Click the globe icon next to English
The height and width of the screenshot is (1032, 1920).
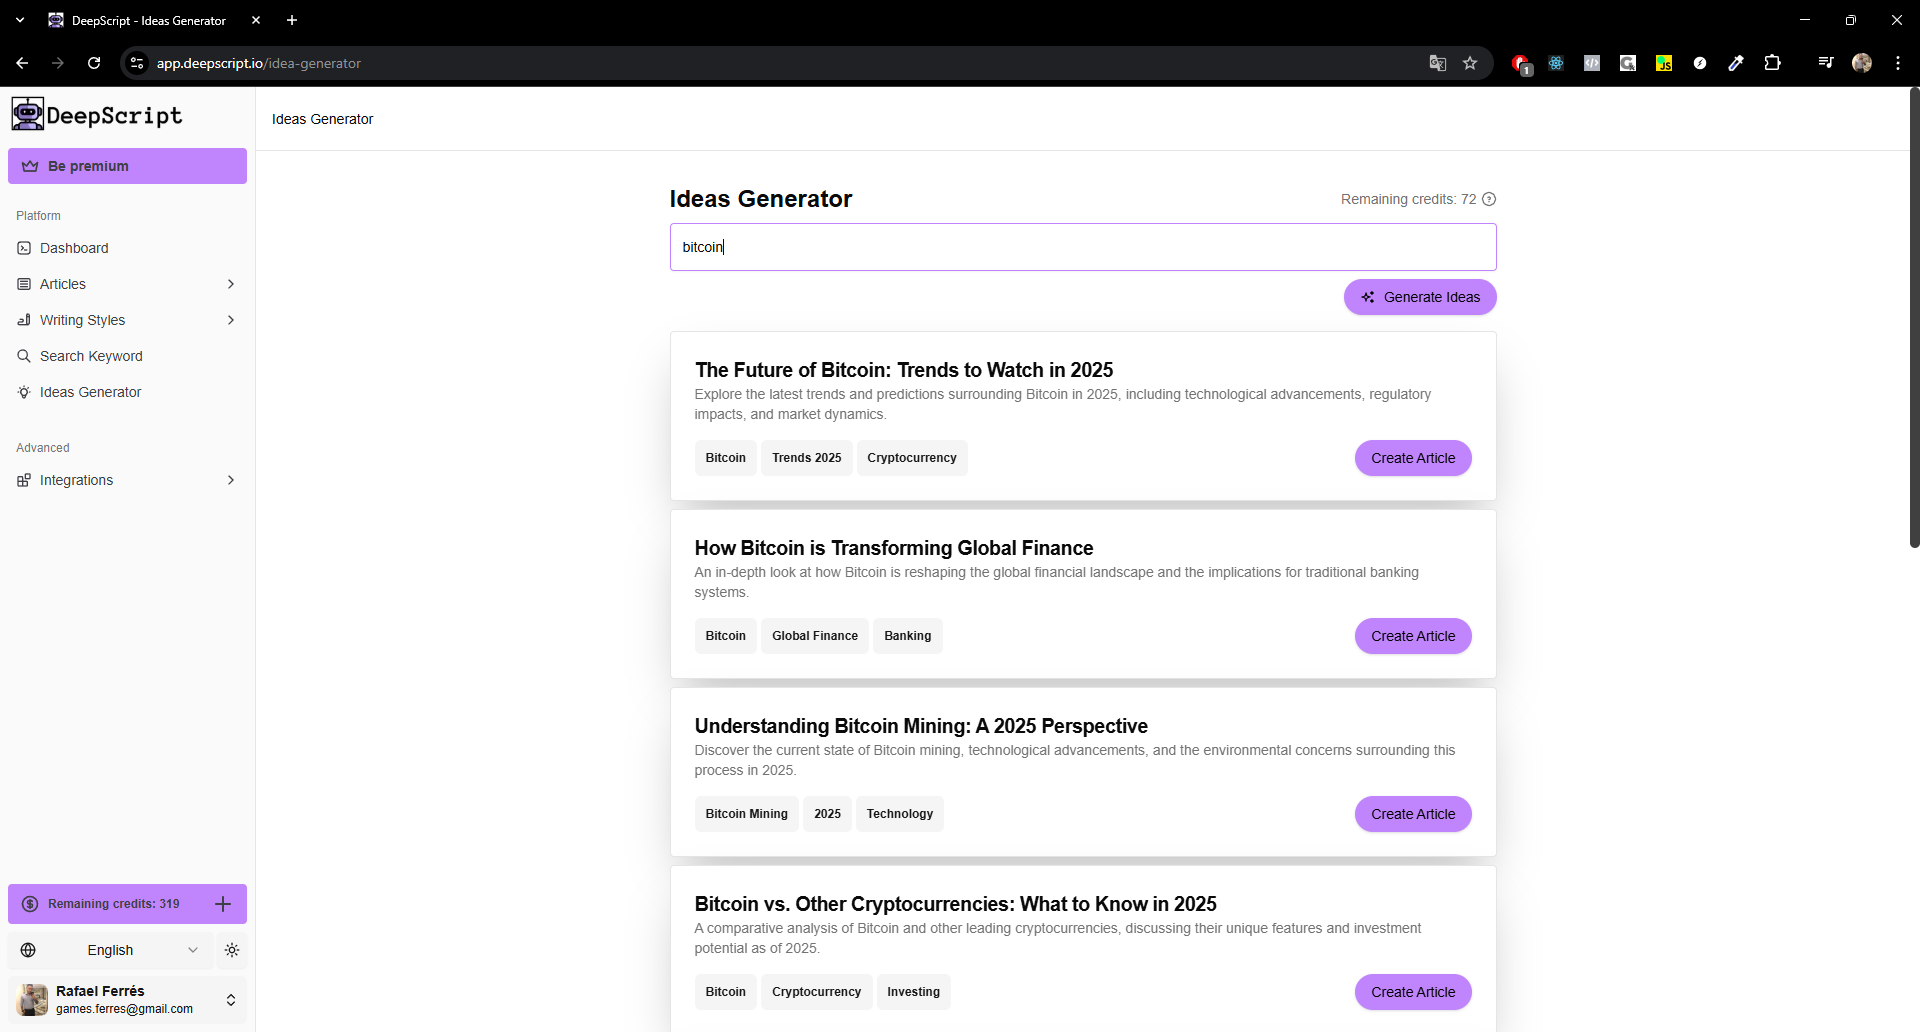click(28, 950)
